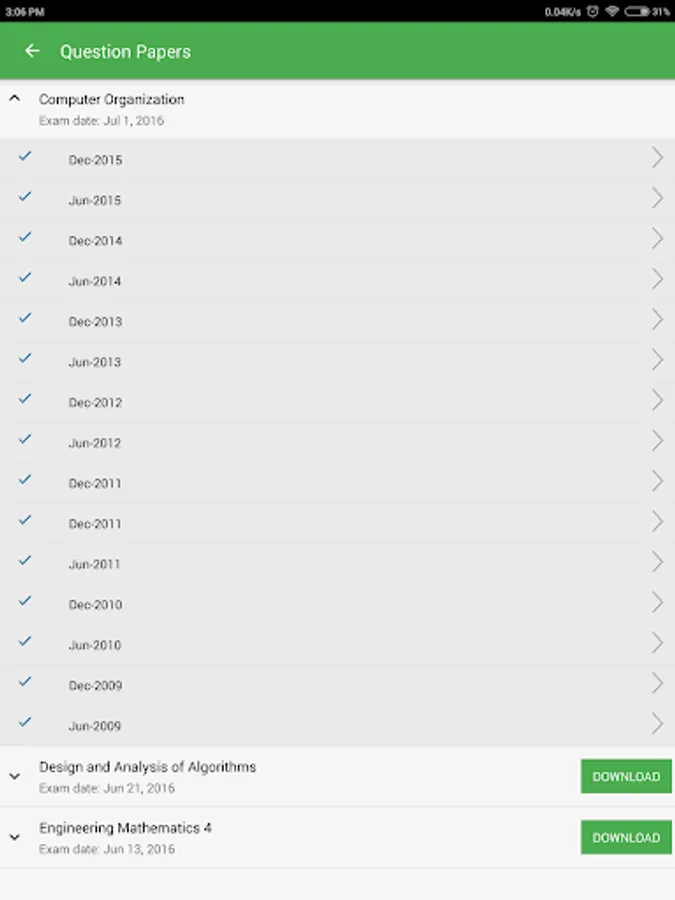Screen dimensions: 675x900
Task: Download Engineering Mathematics 4 papers
Action: 626,837
